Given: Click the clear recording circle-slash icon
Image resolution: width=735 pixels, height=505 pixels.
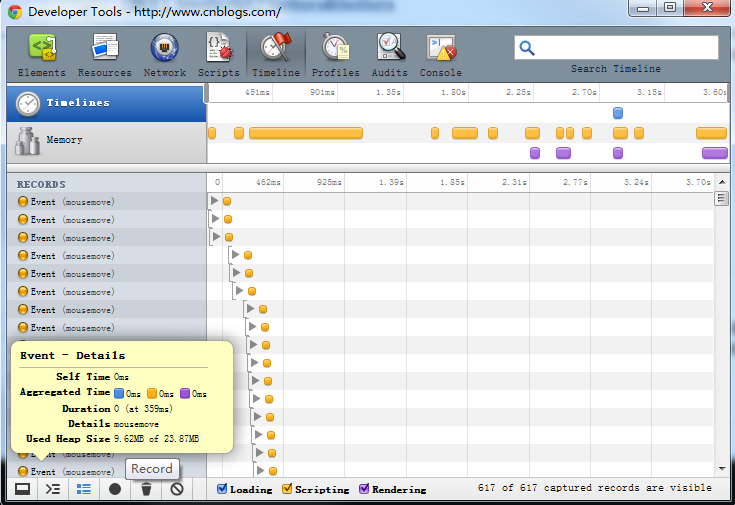Looking at the screenshot, I should [177, 489].
